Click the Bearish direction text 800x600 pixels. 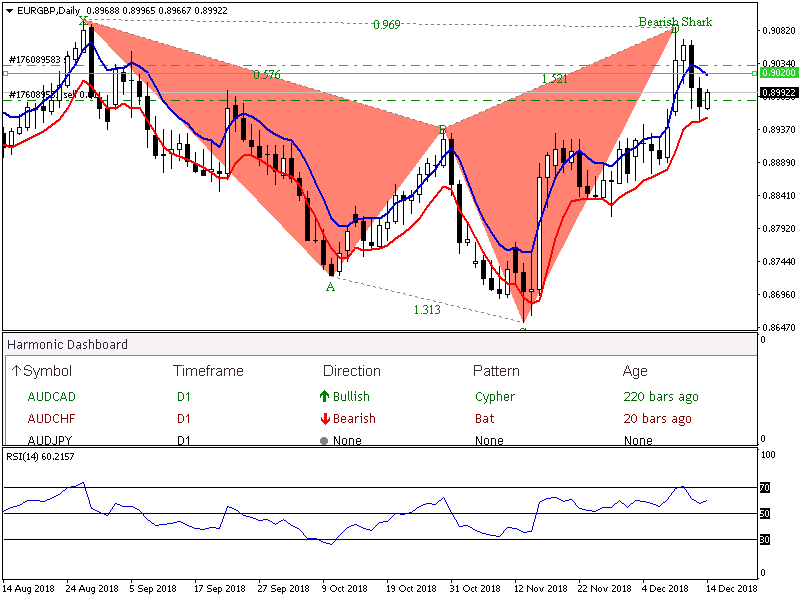[x=354, y=418]
